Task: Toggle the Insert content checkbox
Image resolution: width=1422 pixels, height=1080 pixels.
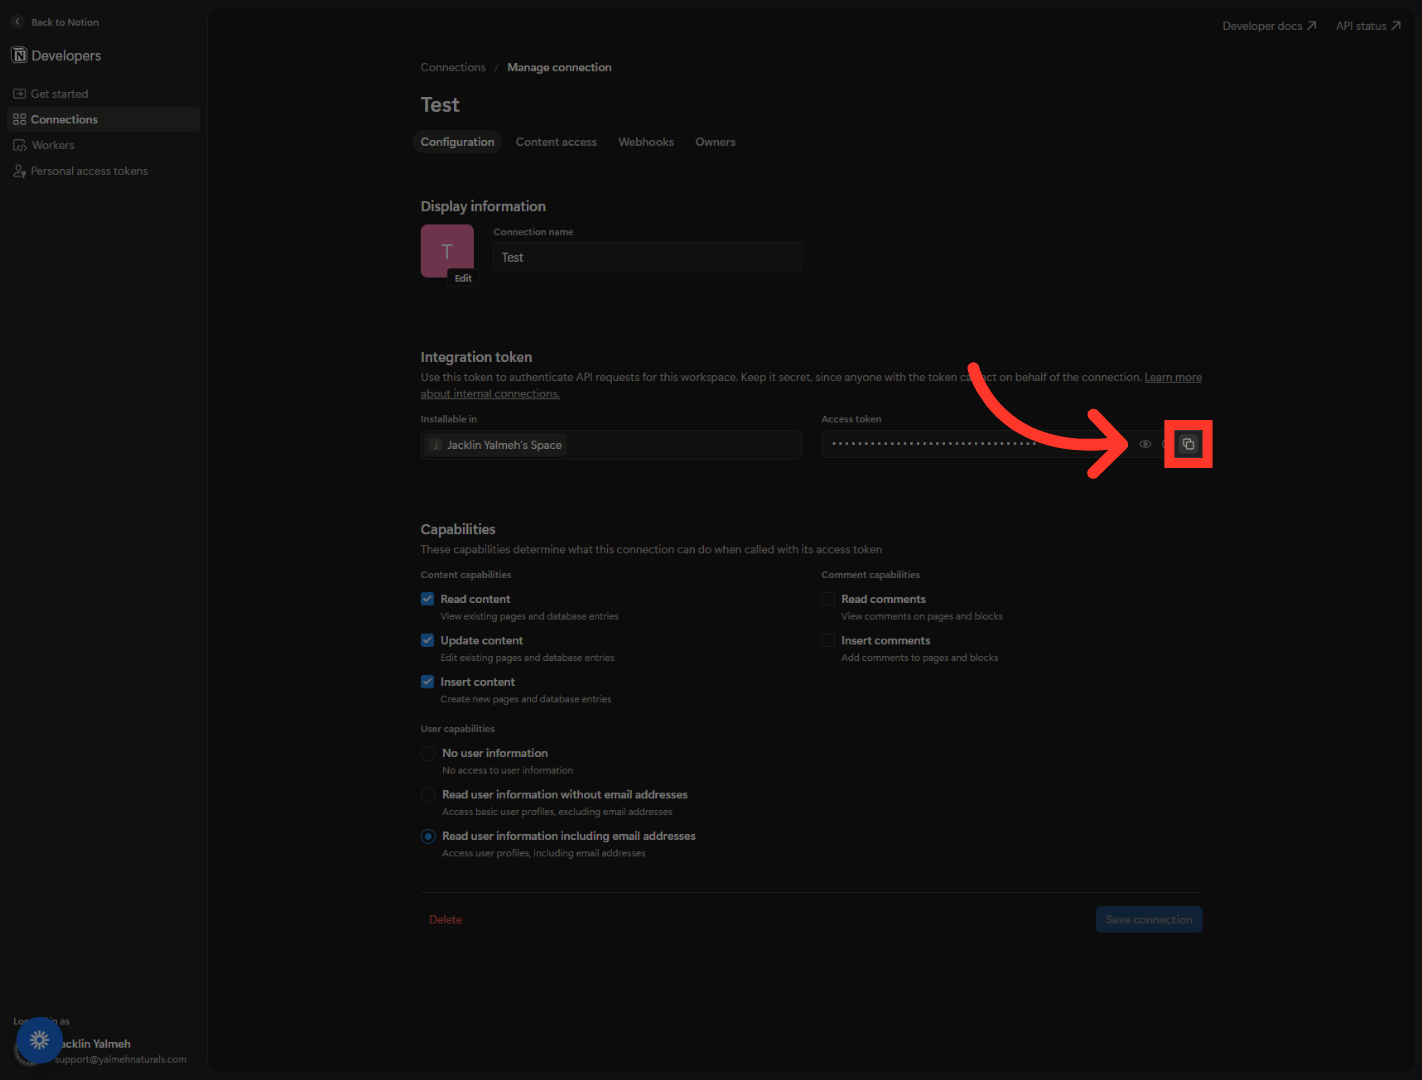Action: pos(427,682)
